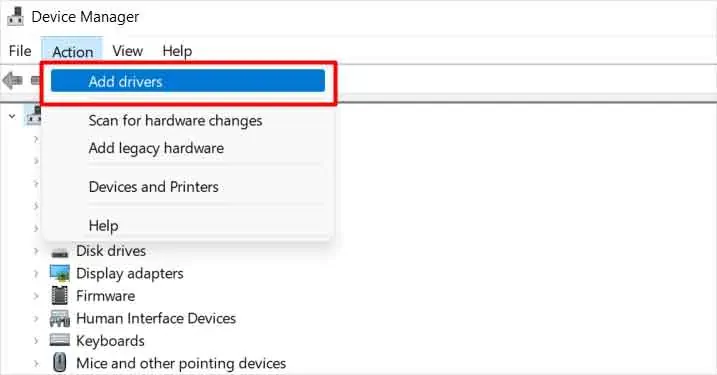
Task: Click the back arrow toolbar icon
Action: pyautogui.click(x=12, y=81)
